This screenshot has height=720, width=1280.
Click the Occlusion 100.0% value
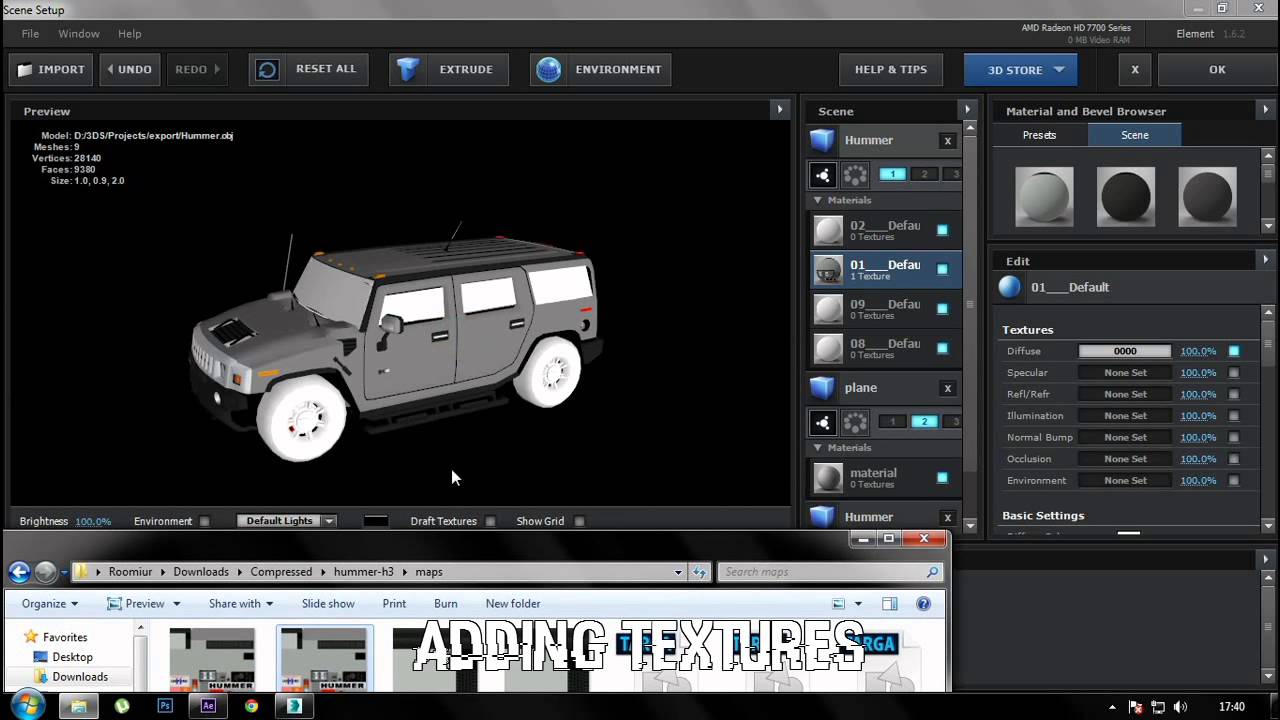click(x=1198, y=459)
